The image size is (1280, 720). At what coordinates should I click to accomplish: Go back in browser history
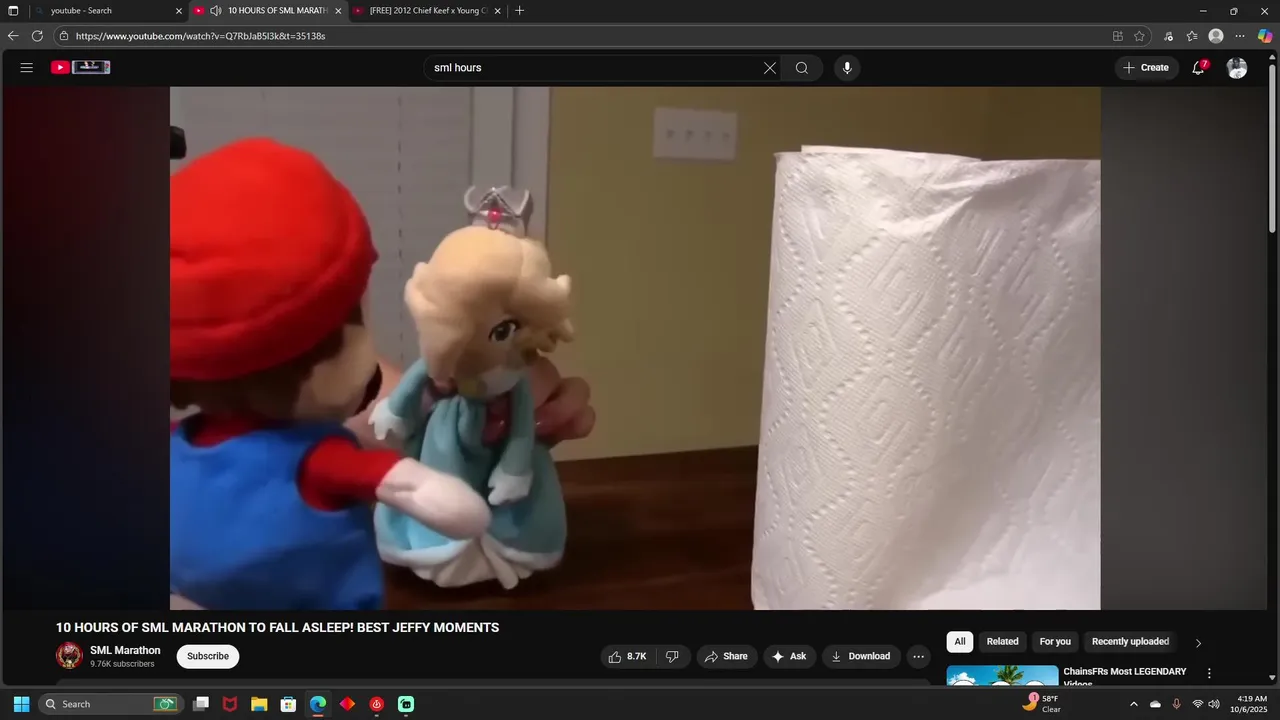13,36
